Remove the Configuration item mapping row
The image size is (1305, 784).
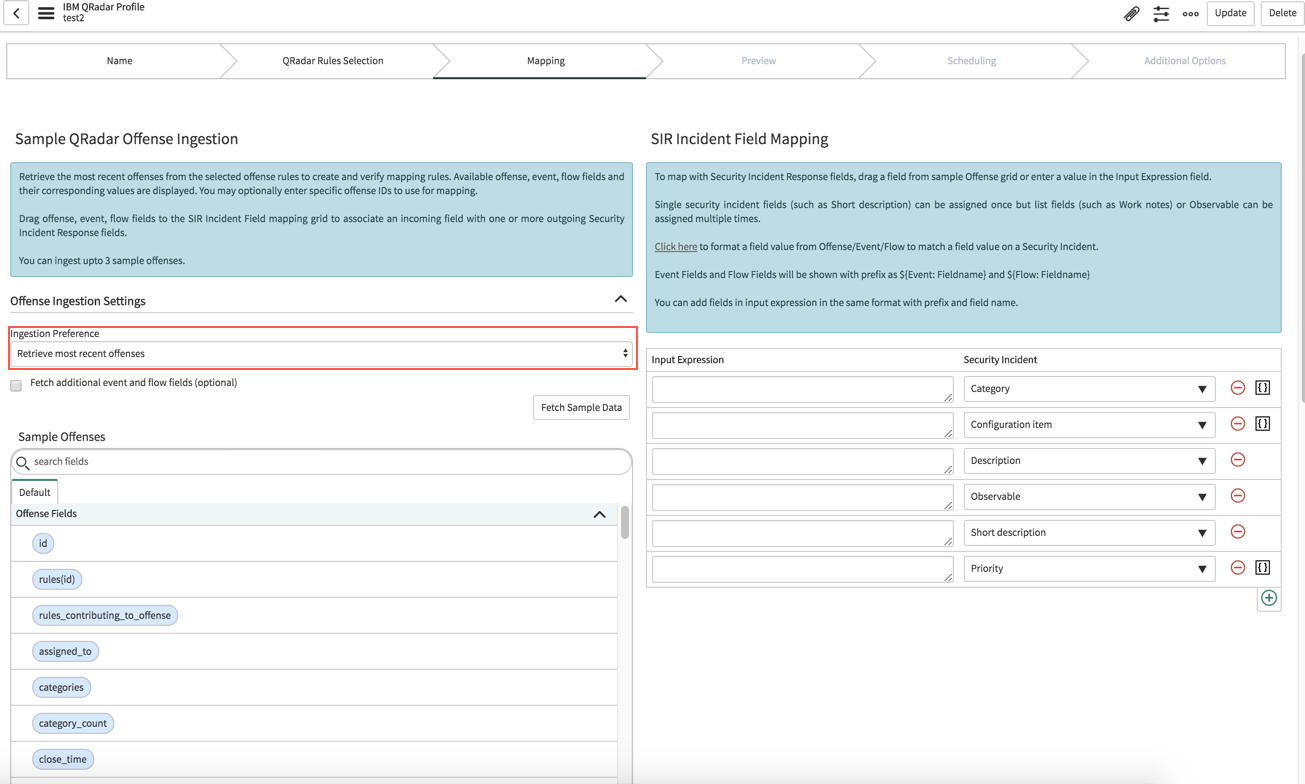1238,424
